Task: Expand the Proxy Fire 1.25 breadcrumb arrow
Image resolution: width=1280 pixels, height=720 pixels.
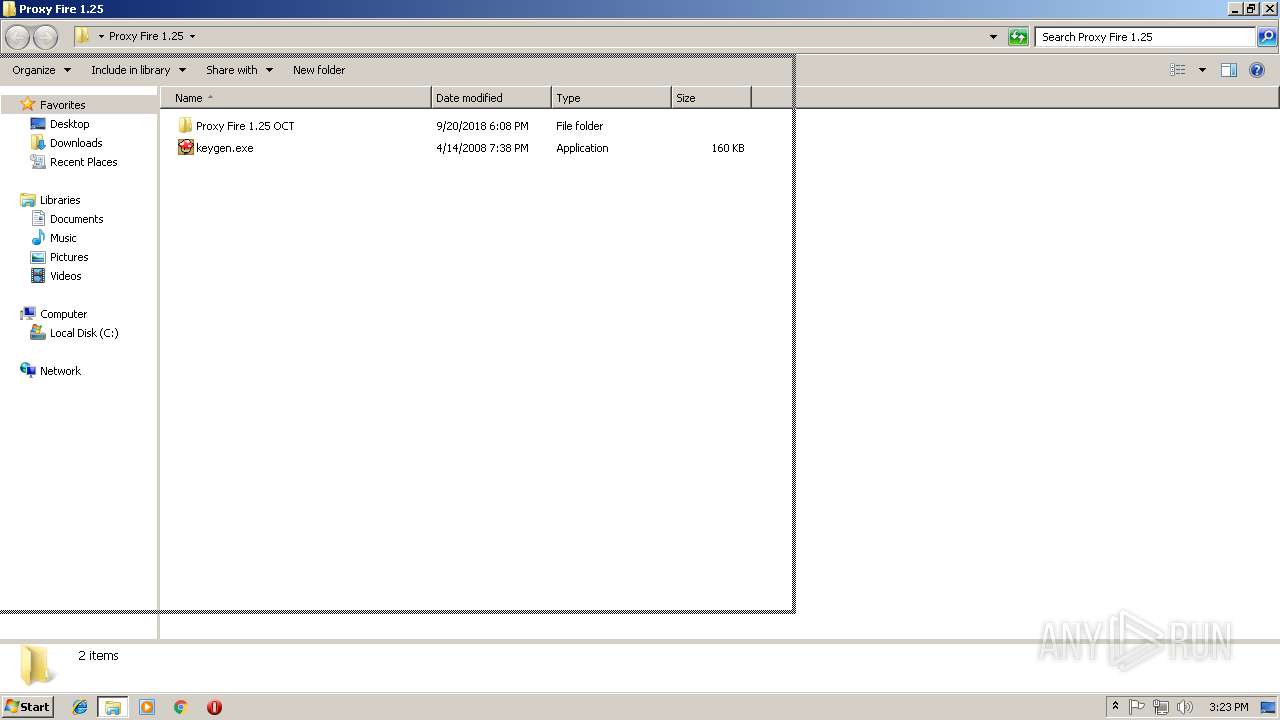Action: pyautogui.click(x=192, y=37)
